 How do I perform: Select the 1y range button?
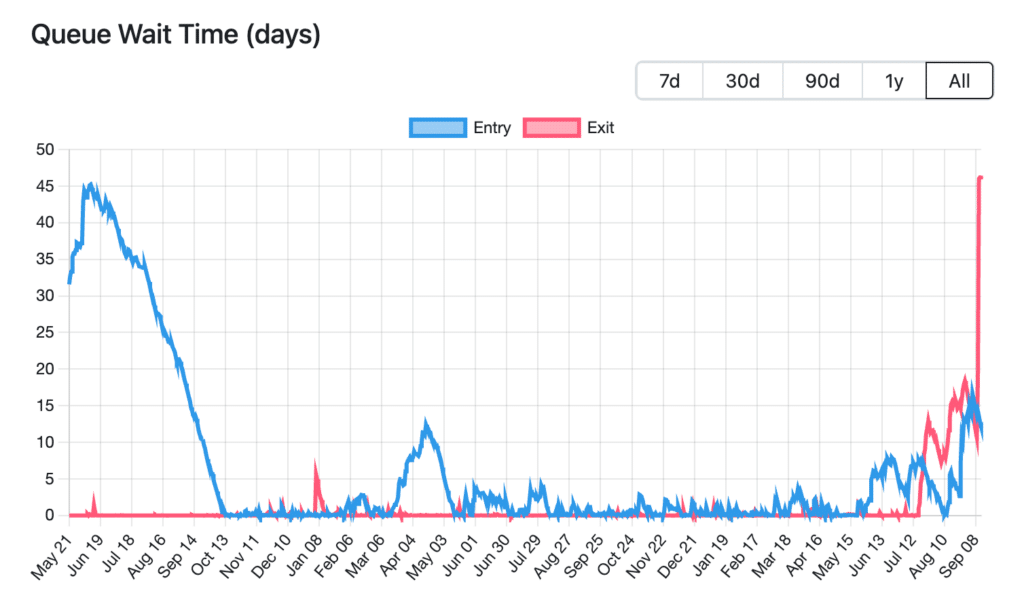(x=894, y=81)
